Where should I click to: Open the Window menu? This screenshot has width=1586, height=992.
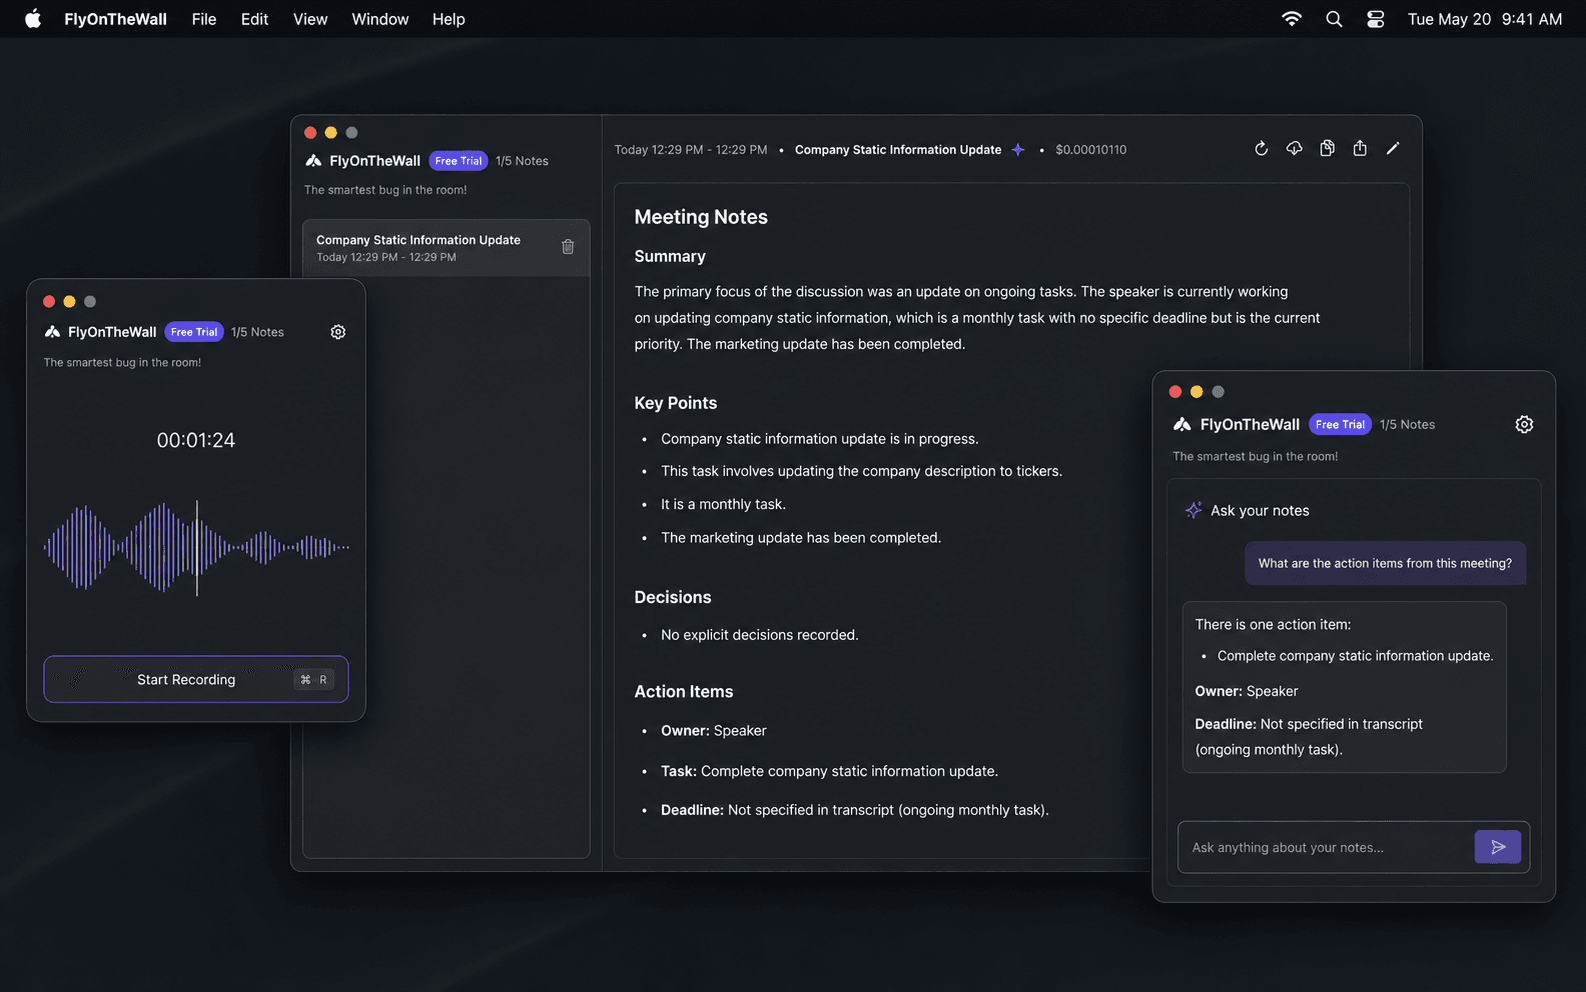coord(380,19)
